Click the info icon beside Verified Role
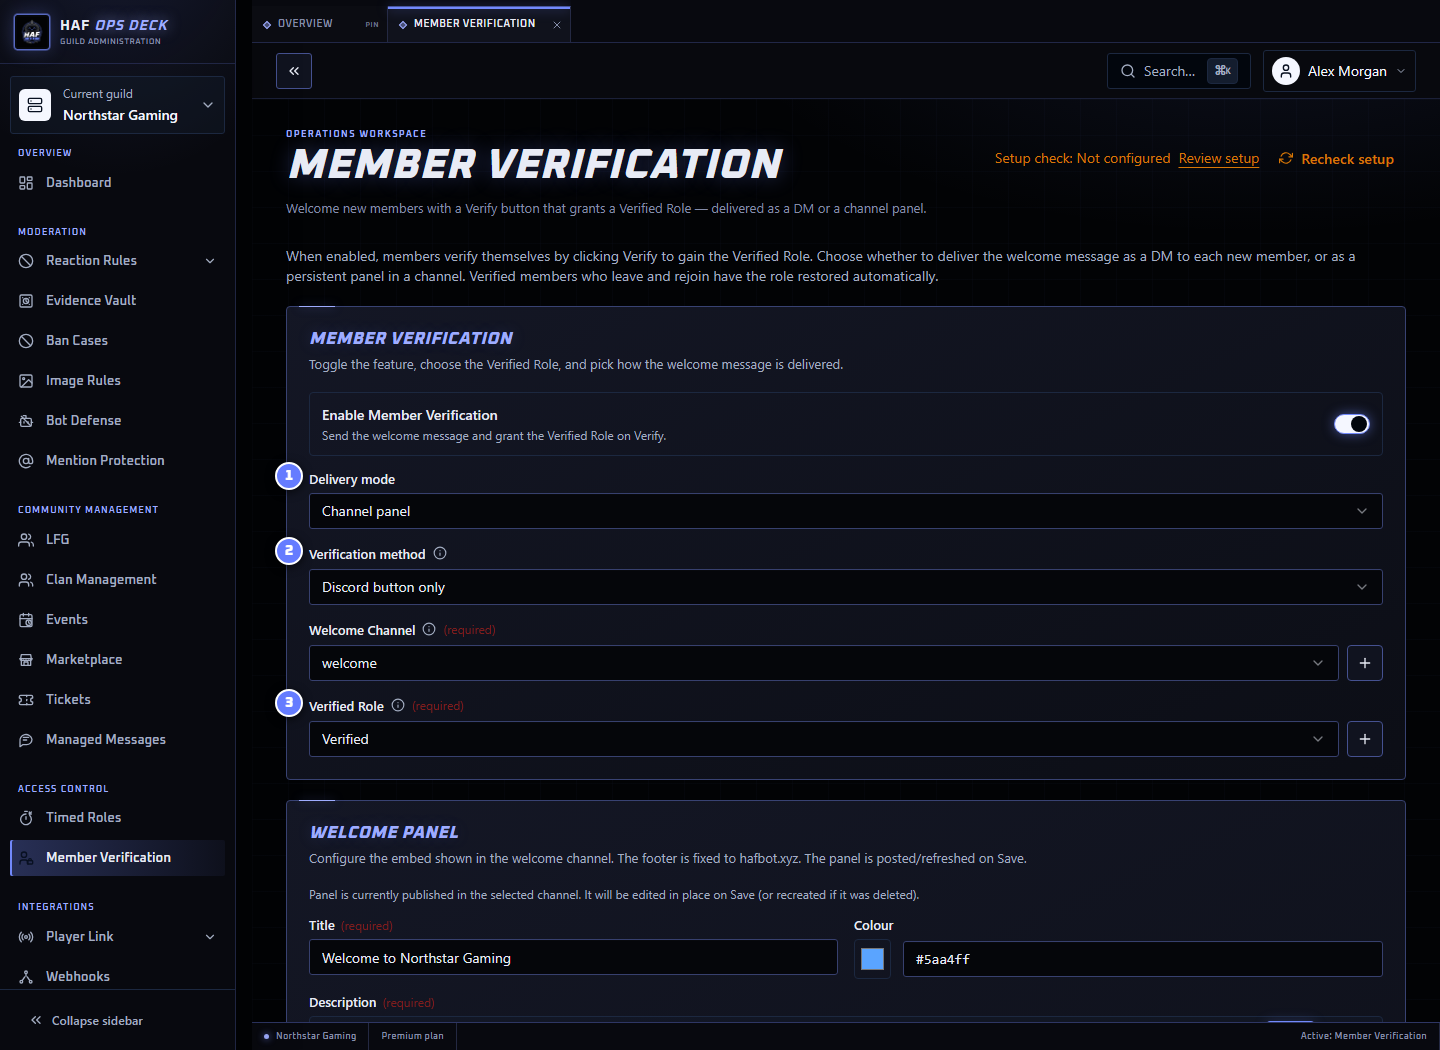1440x1050 pixels. (398, 705)
